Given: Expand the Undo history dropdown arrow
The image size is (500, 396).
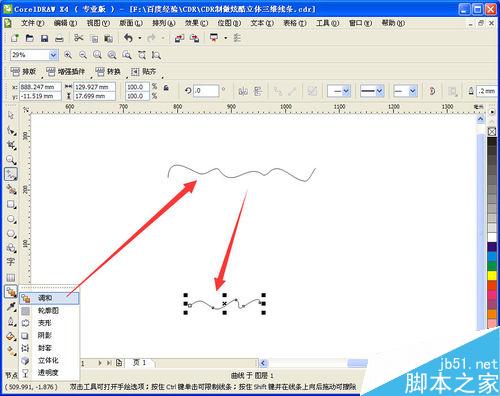Looking at the screenshot, I should coord(140,38).
